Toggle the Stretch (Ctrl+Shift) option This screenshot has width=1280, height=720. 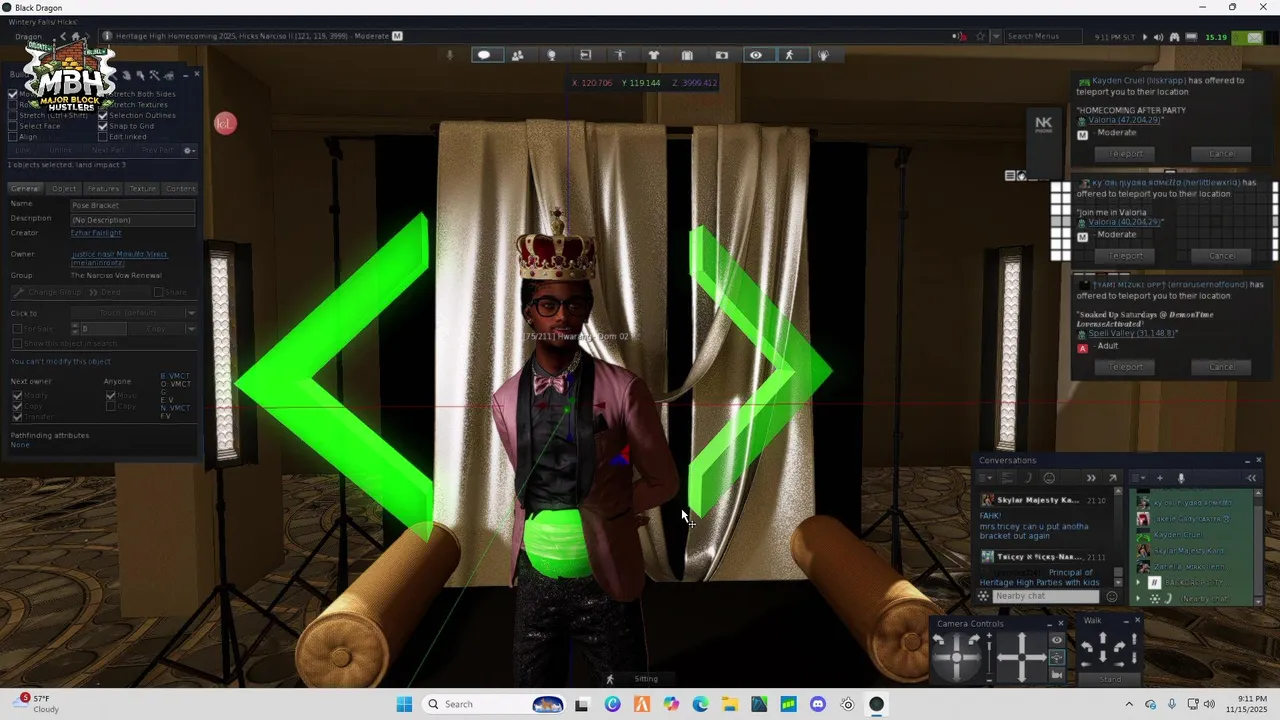tap(13, 115)
